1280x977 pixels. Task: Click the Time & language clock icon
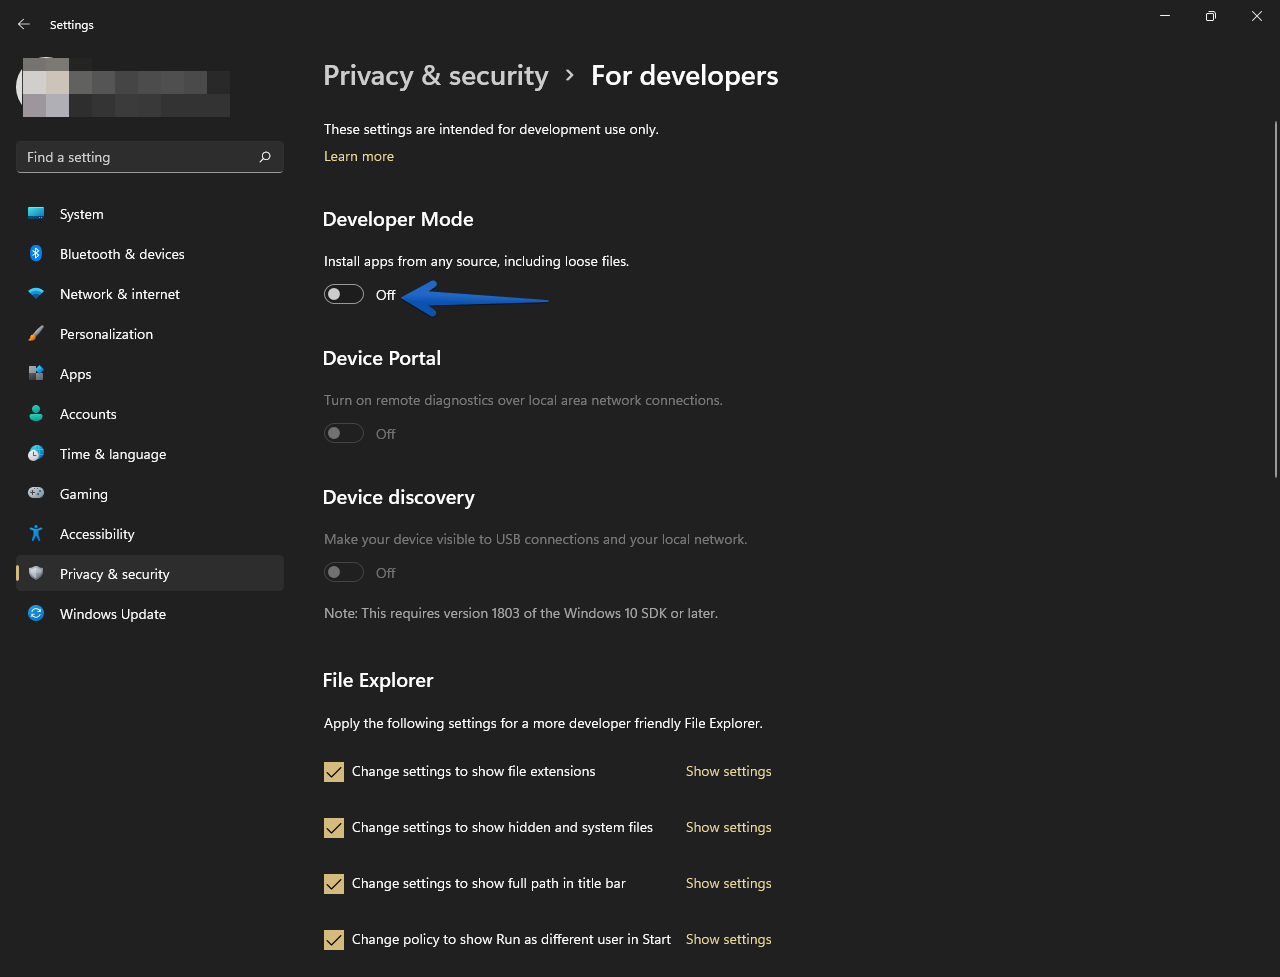[36, 454]
